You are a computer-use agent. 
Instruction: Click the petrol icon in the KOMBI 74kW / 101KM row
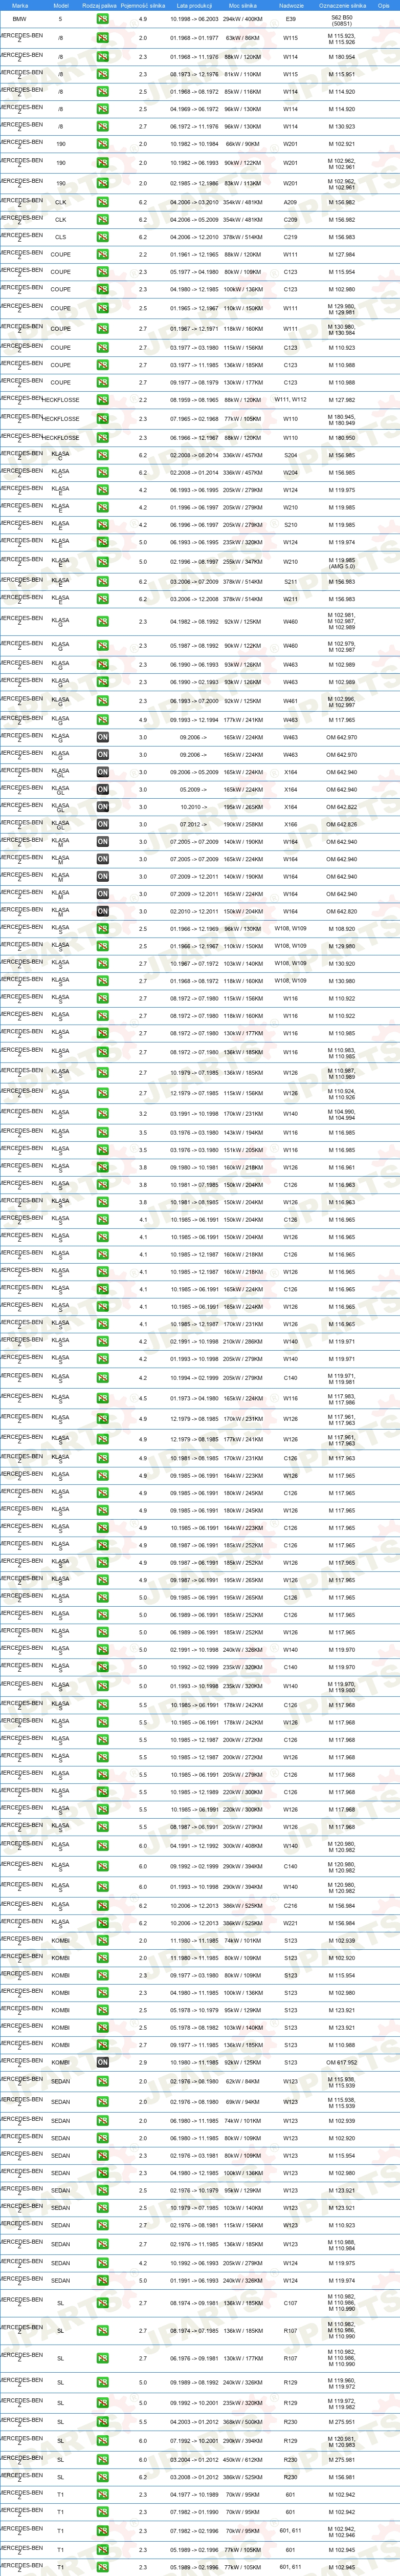coord(102,1941)
